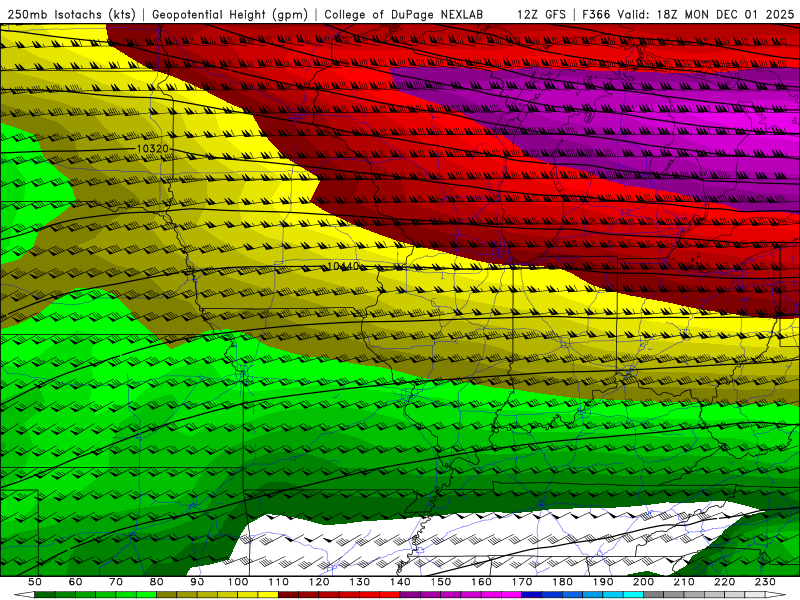Click the 120 value on color scale

[x=319, y=582]
